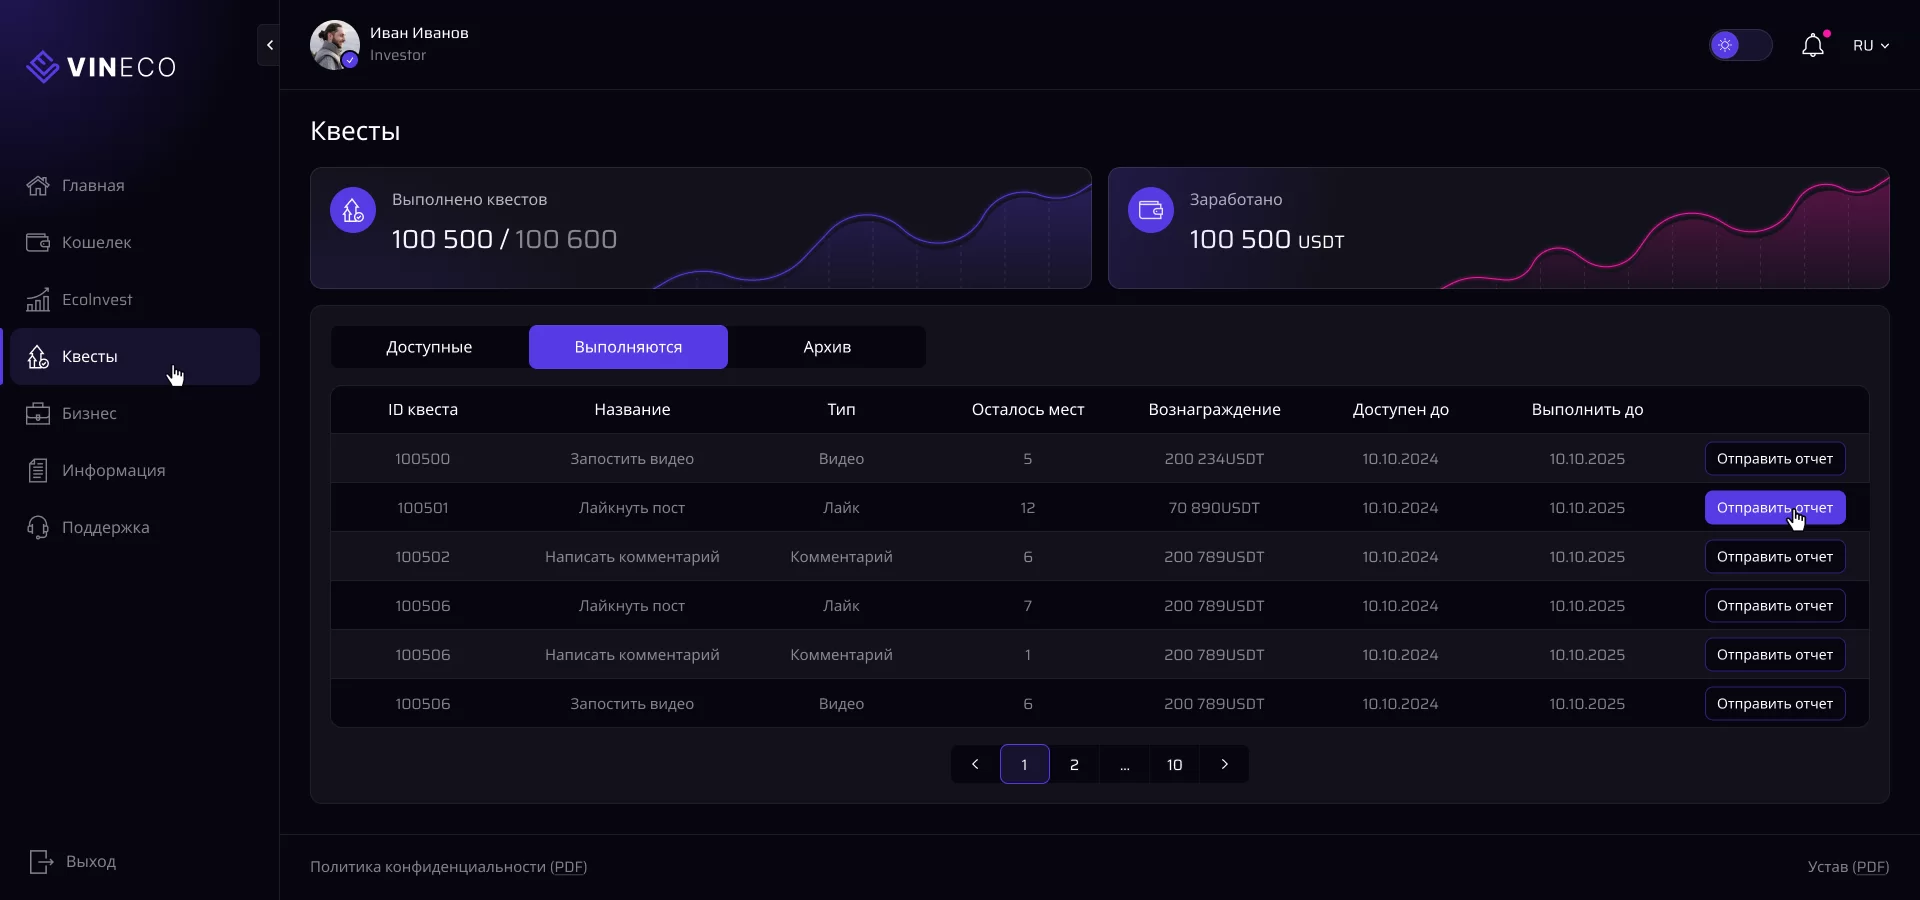
Task: Expand the RU language dropdown
Action: (1870, 46)
